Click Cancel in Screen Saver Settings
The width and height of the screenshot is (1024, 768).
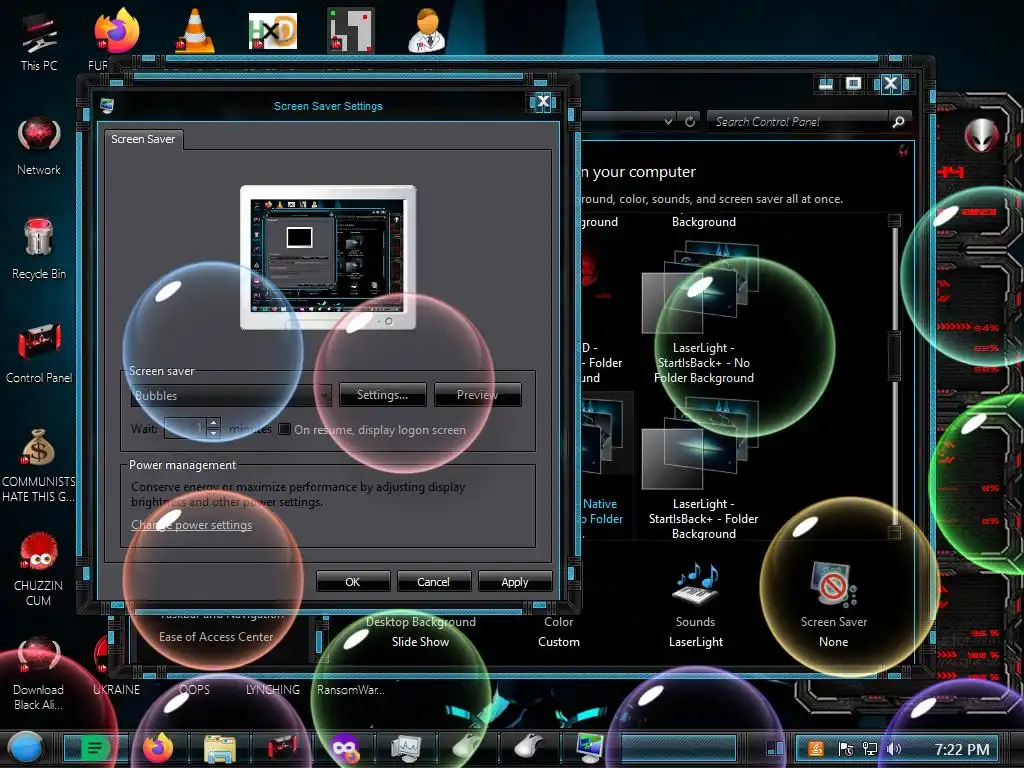[x=434, y=581]
